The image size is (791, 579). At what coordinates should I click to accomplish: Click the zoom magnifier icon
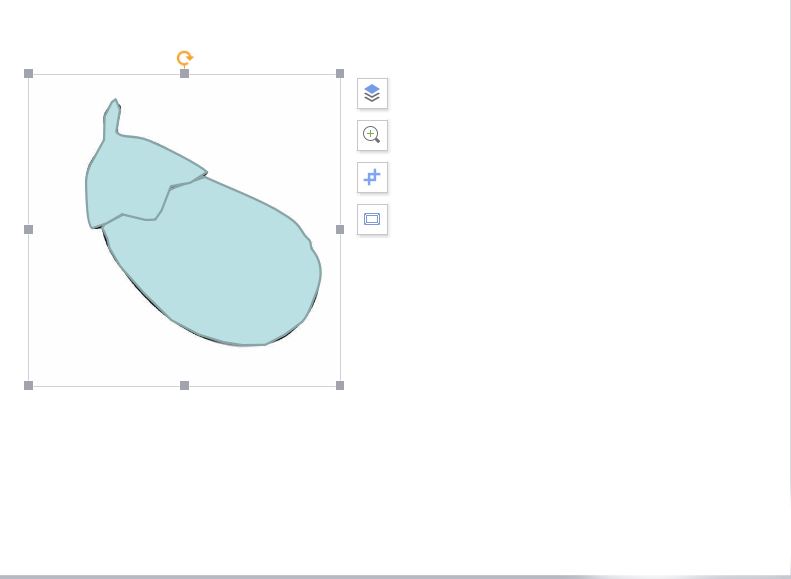[372, 135]
